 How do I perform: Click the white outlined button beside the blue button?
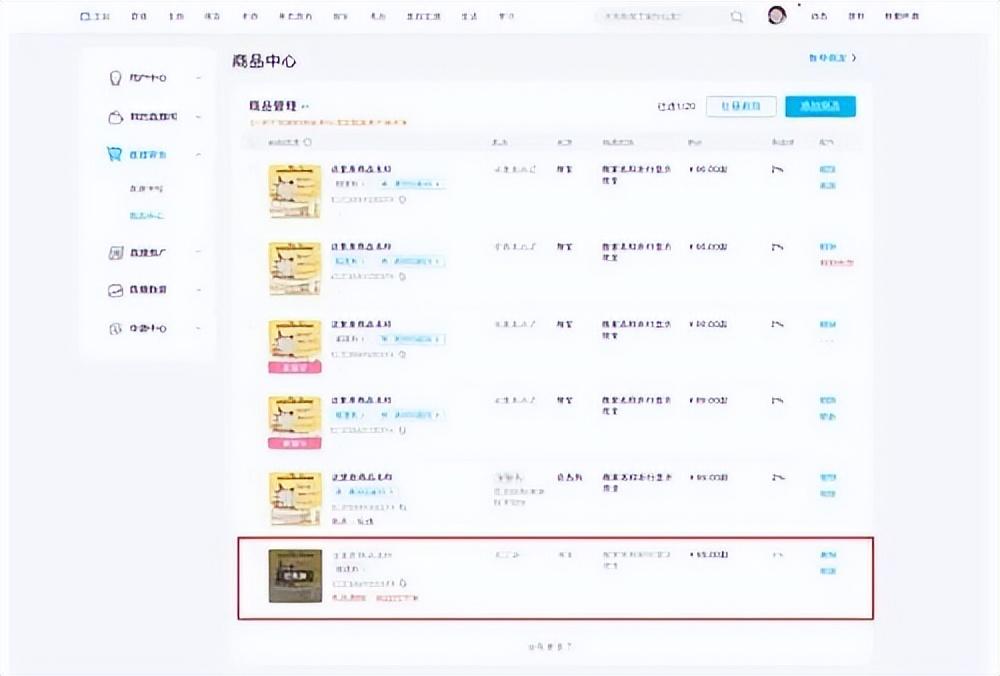click(x=741, y=106)
